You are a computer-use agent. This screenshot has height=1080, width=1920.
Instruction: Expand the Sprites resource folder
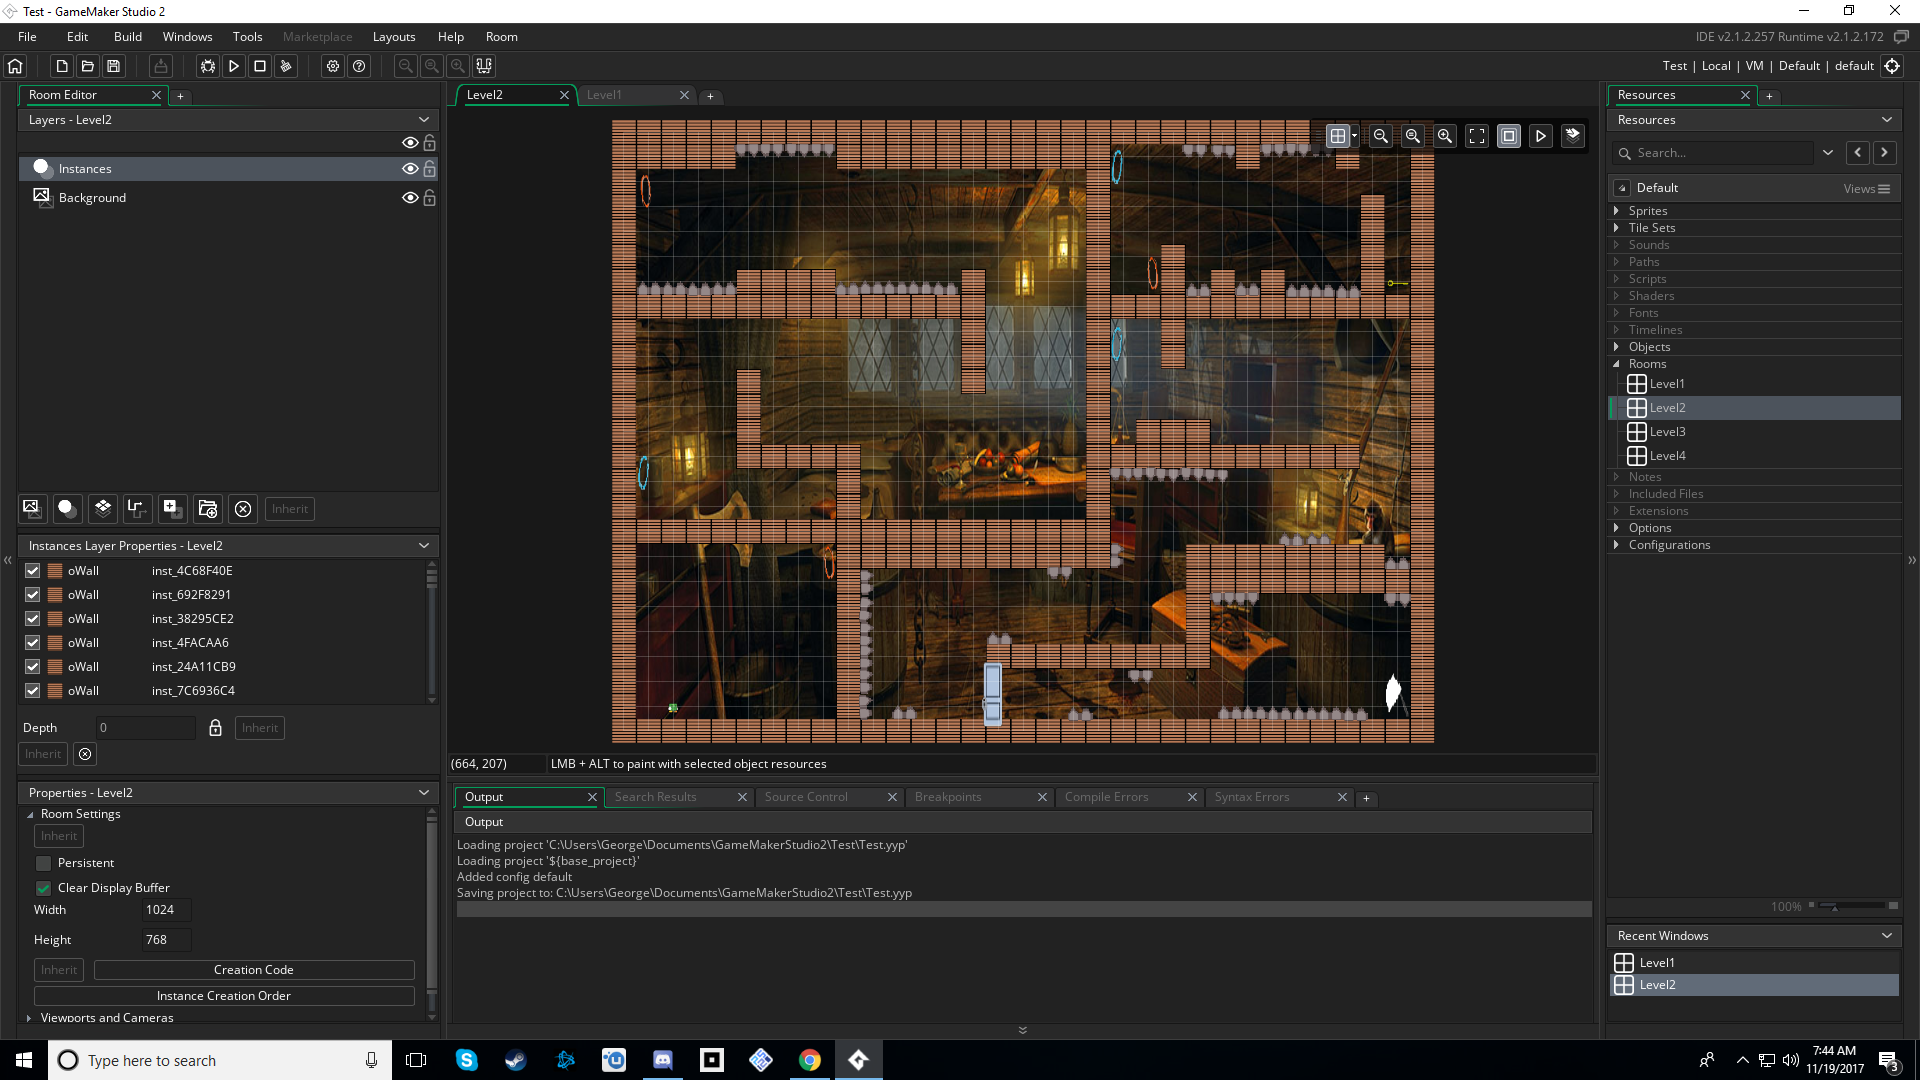(1616, 211)
